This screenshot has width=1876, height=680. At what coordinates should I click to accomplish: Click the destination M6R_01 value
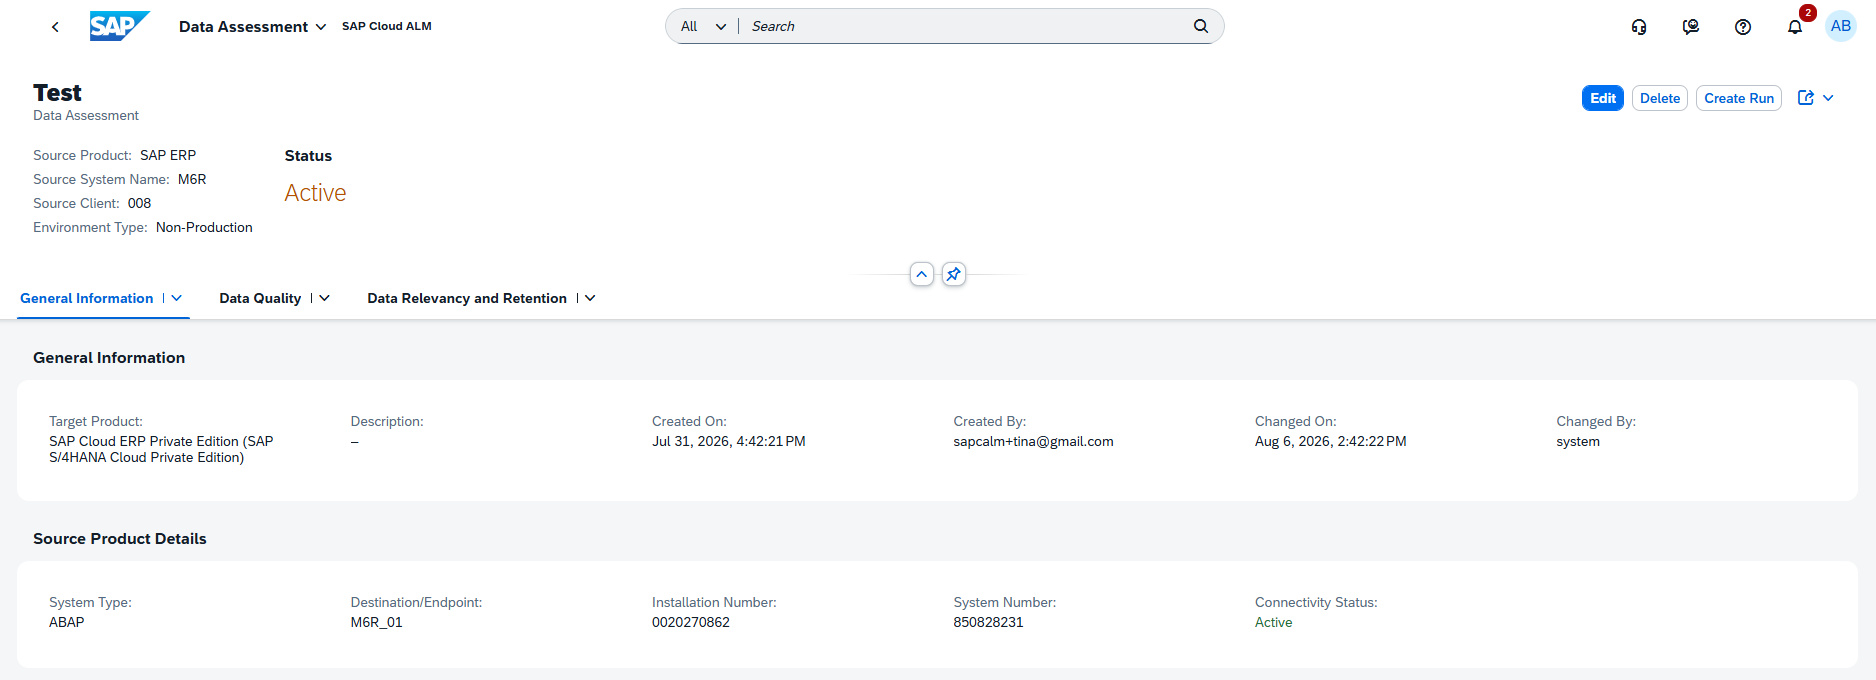377,622
